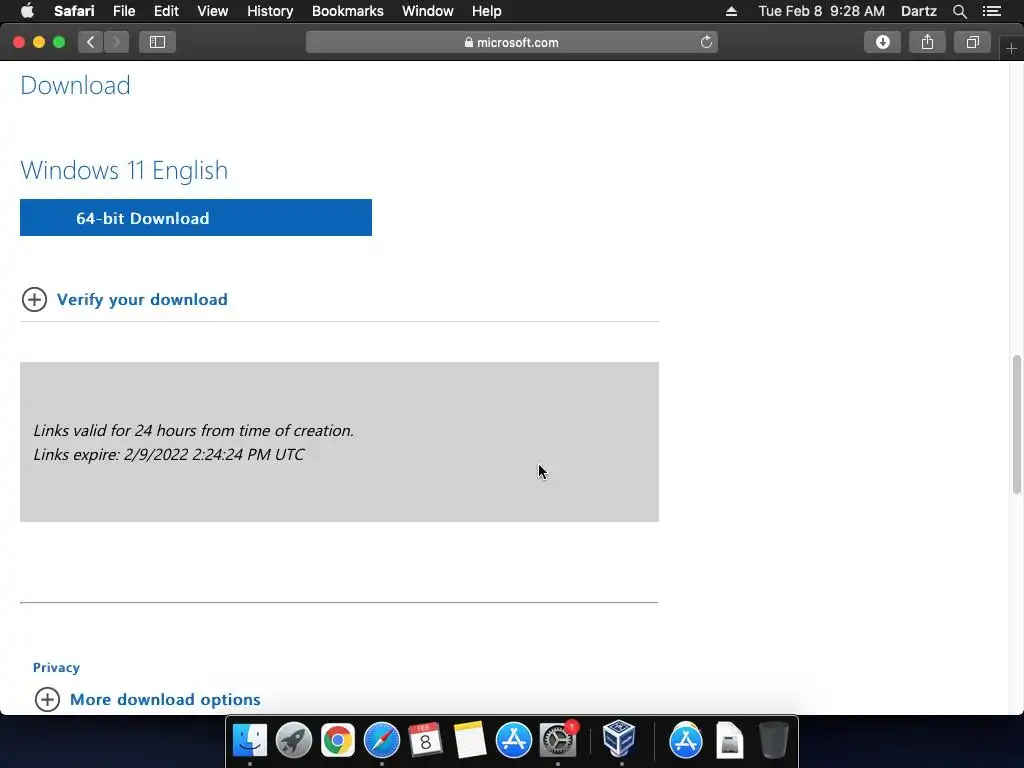
Task: Open the Privacy link
Action: tap(56, 667)
